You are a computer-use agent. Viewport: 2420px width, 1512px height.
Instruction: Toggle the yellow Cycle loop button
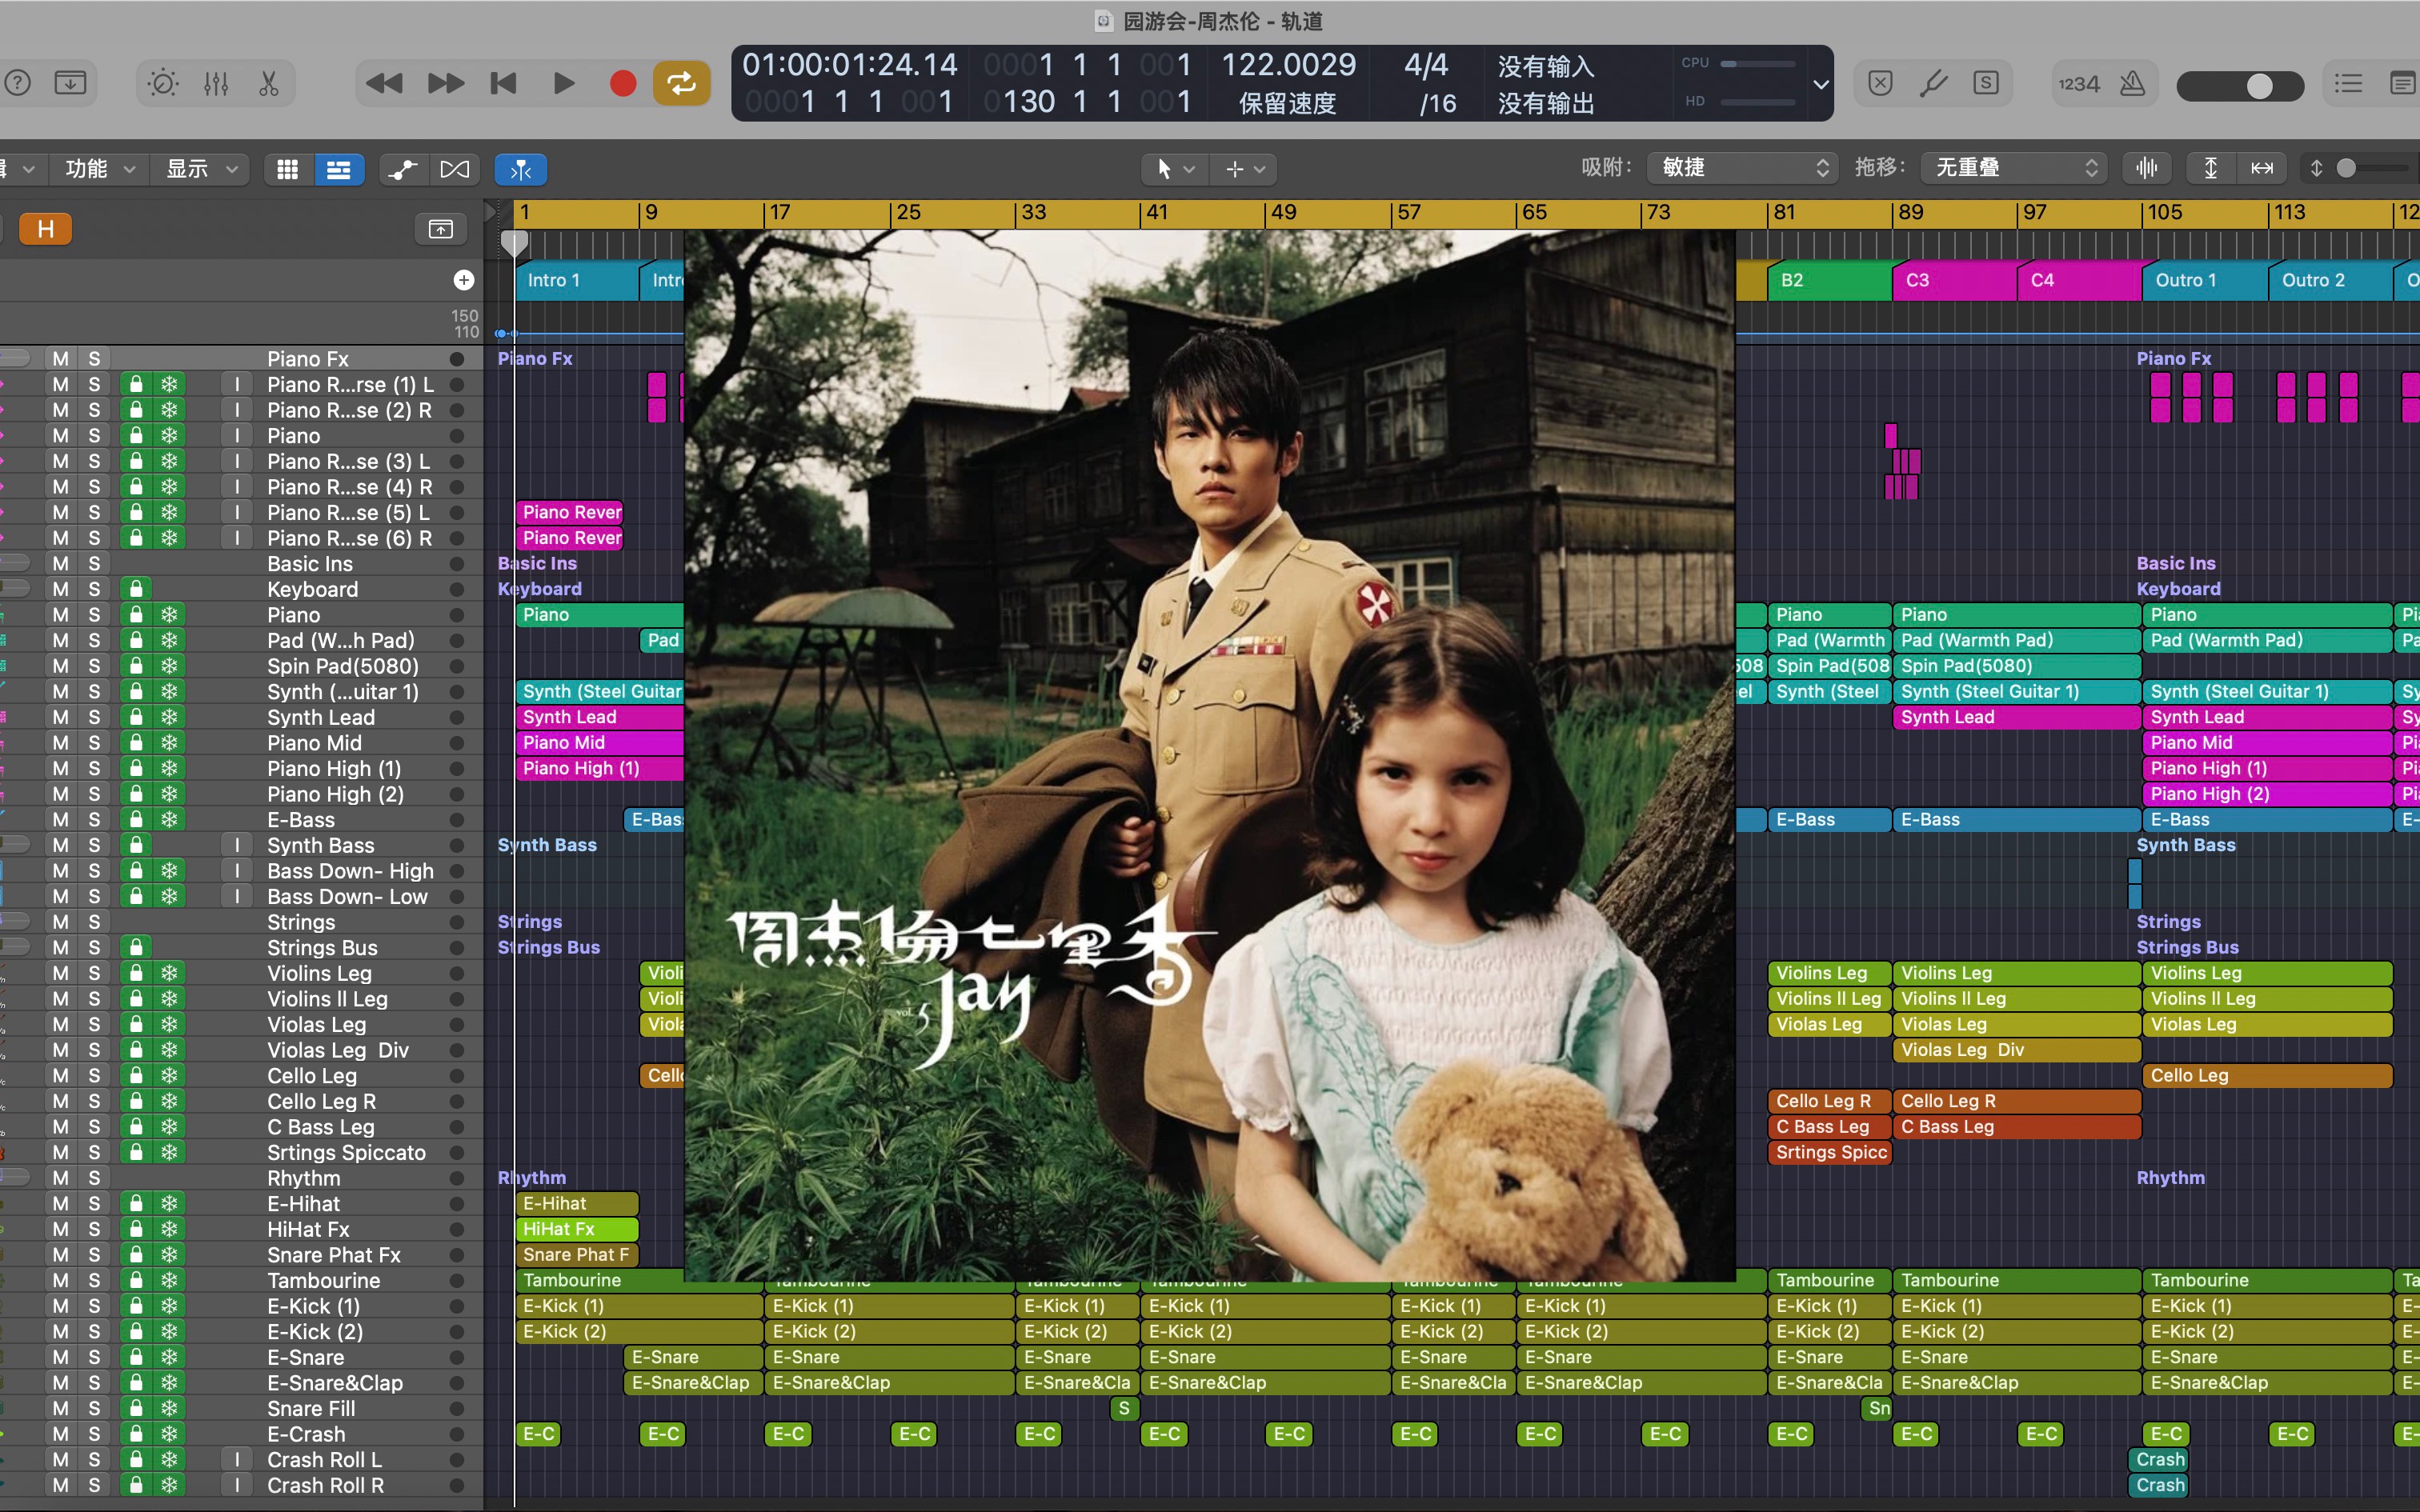pyautogui.click(x=682, y=84)
